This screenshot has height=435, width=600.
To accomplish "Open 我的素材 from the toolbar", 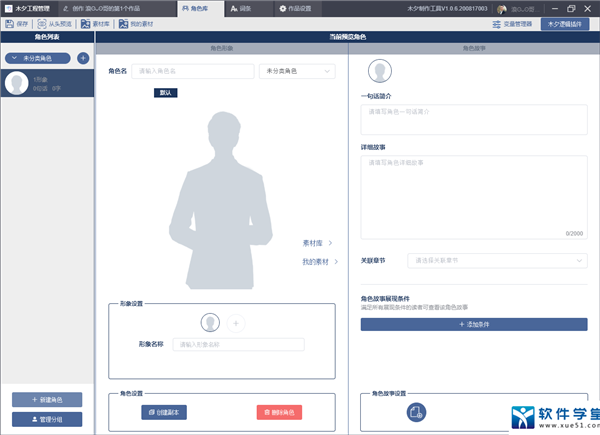I will pos(135,24).
